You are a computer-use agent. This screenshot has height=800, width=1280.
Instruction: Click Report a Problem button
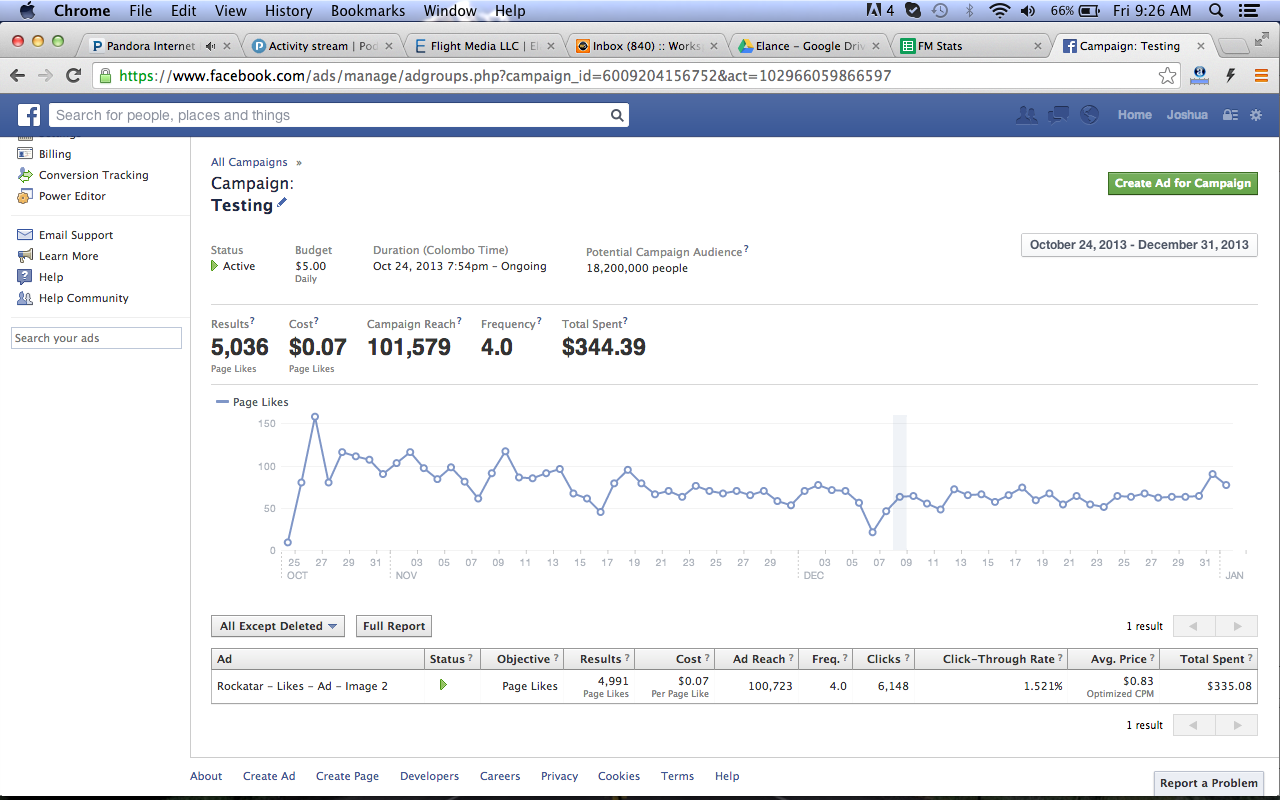(x=1209, y=783)
